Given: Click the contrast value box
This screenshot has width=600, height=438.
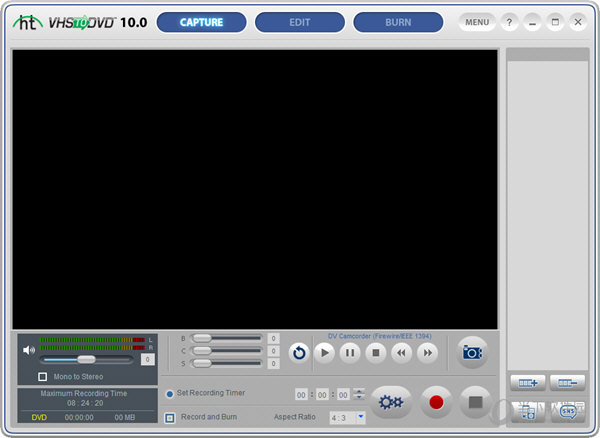Looking at the screenshot, I should 273,351.
